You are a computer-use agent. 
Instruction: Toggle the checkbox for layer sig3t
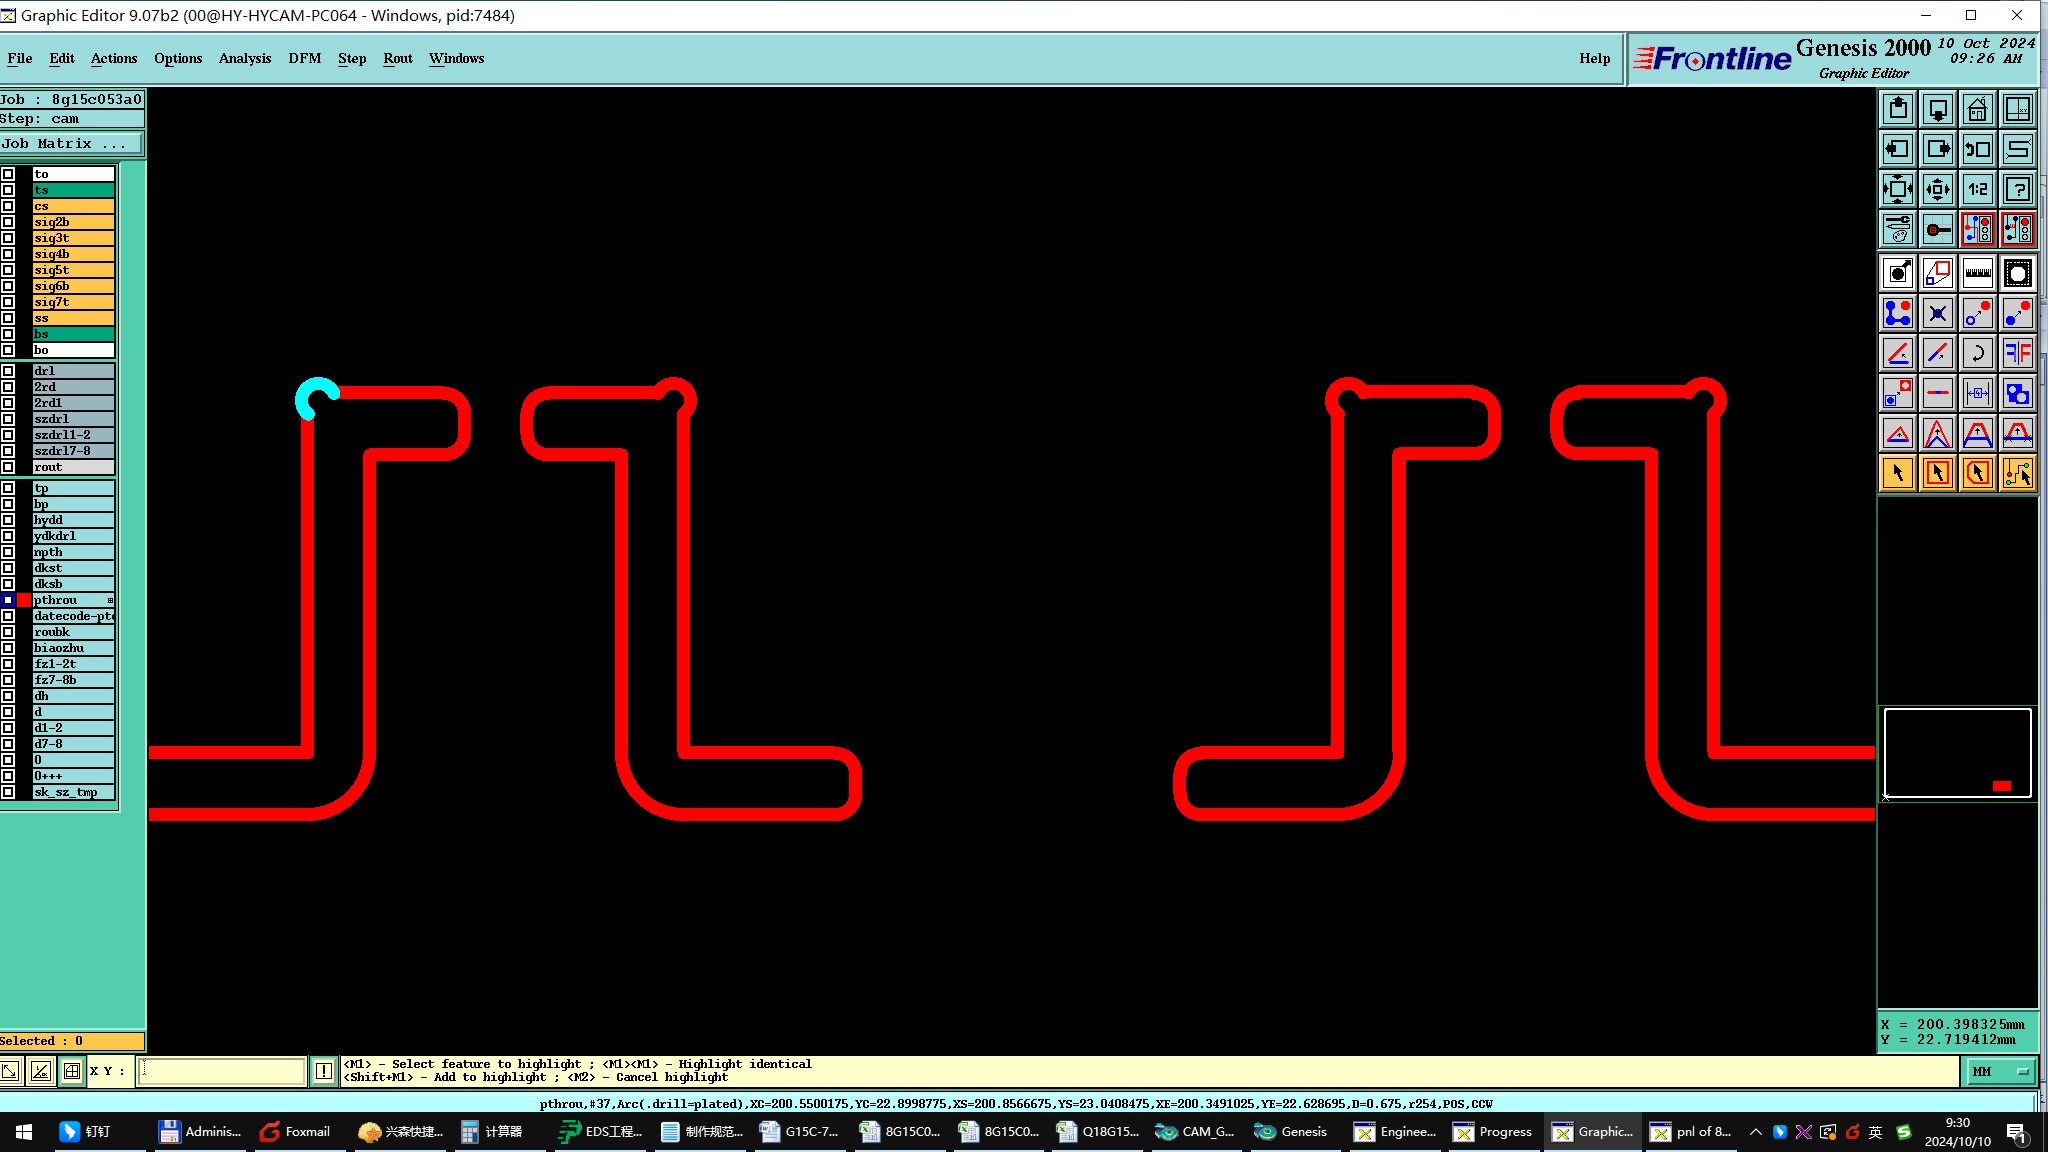coord(8,238)
